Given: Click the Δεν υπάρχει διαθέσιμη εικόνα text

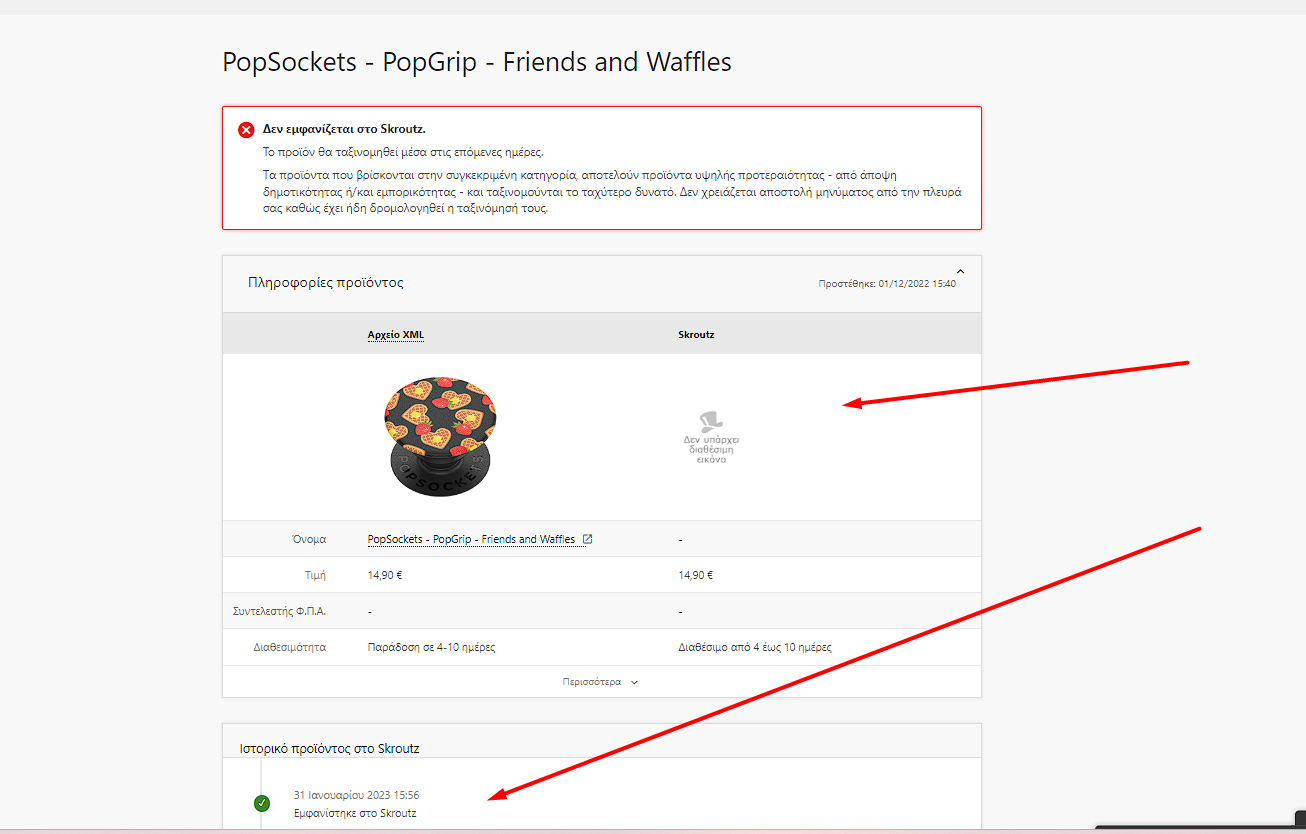Looking at the screenshot, I should [711, 449].
